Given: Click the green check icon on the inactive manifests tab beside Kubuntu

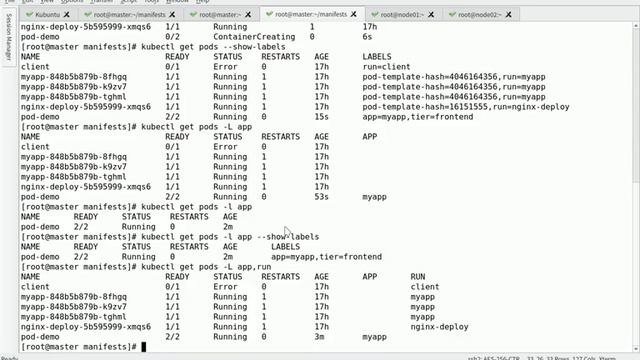Looking at the screenshot, I should [88, 15].
